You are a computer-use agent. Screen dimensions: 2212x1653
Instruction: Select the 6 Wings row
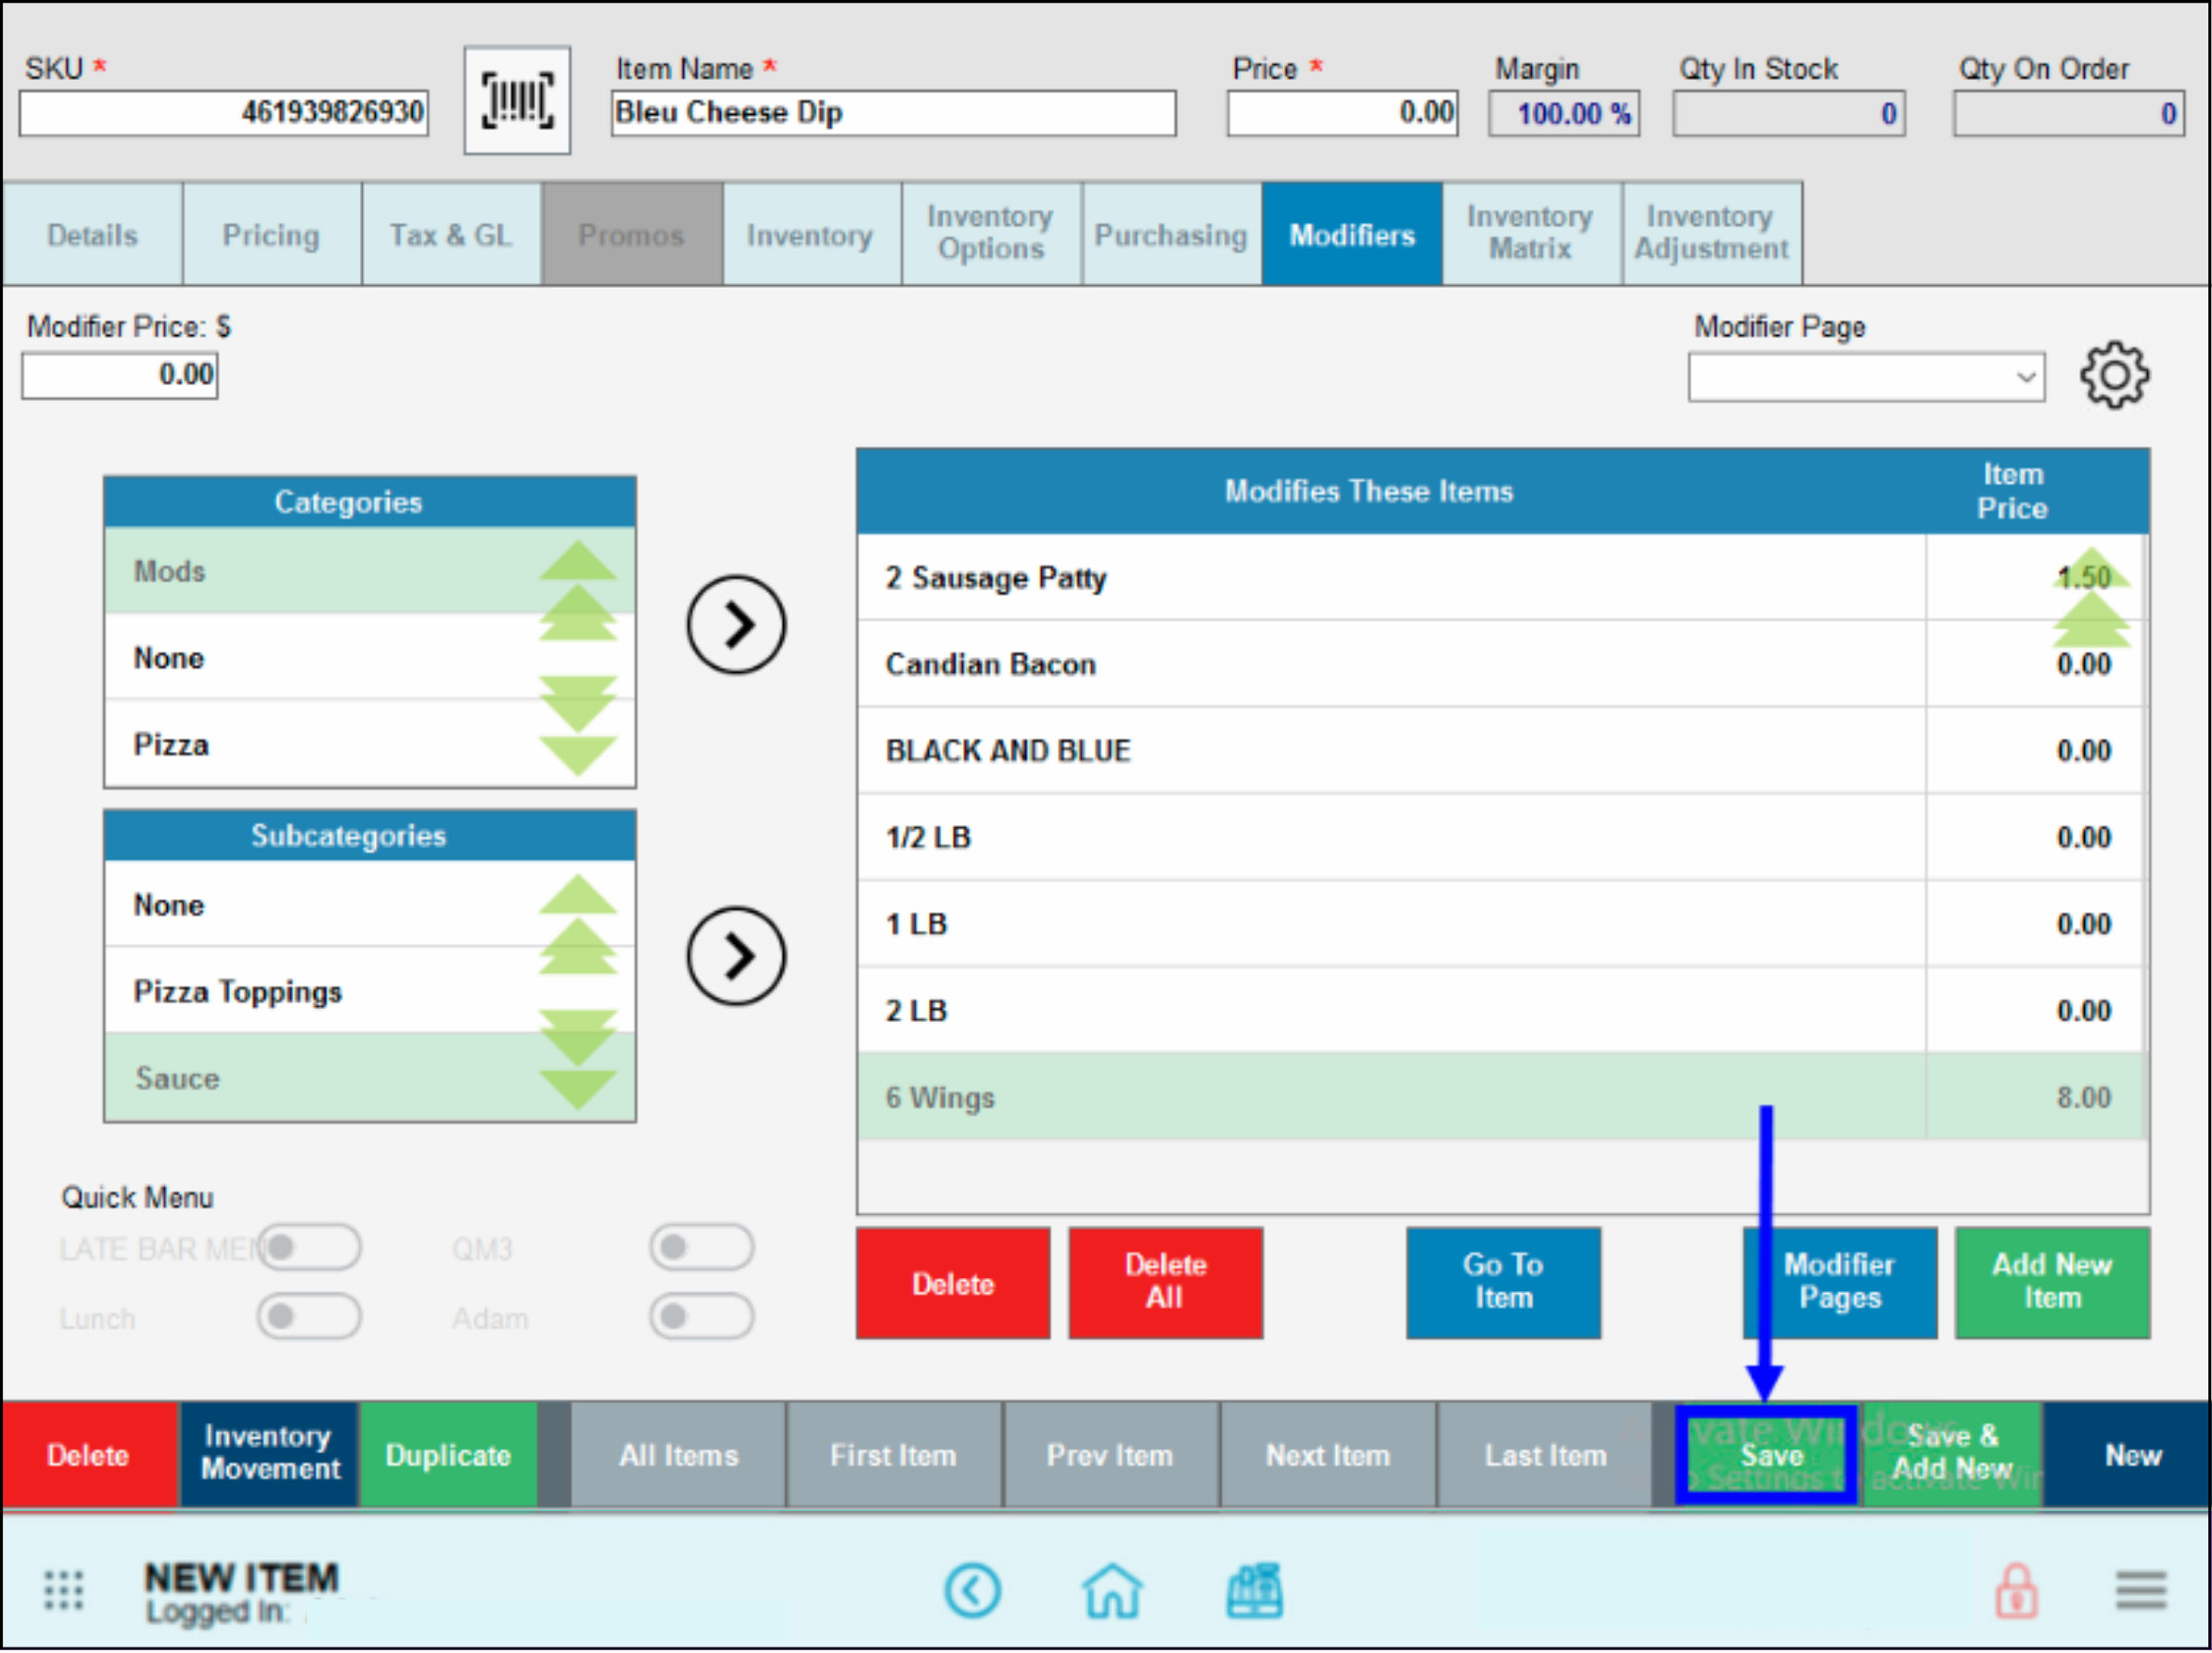1502,1097
